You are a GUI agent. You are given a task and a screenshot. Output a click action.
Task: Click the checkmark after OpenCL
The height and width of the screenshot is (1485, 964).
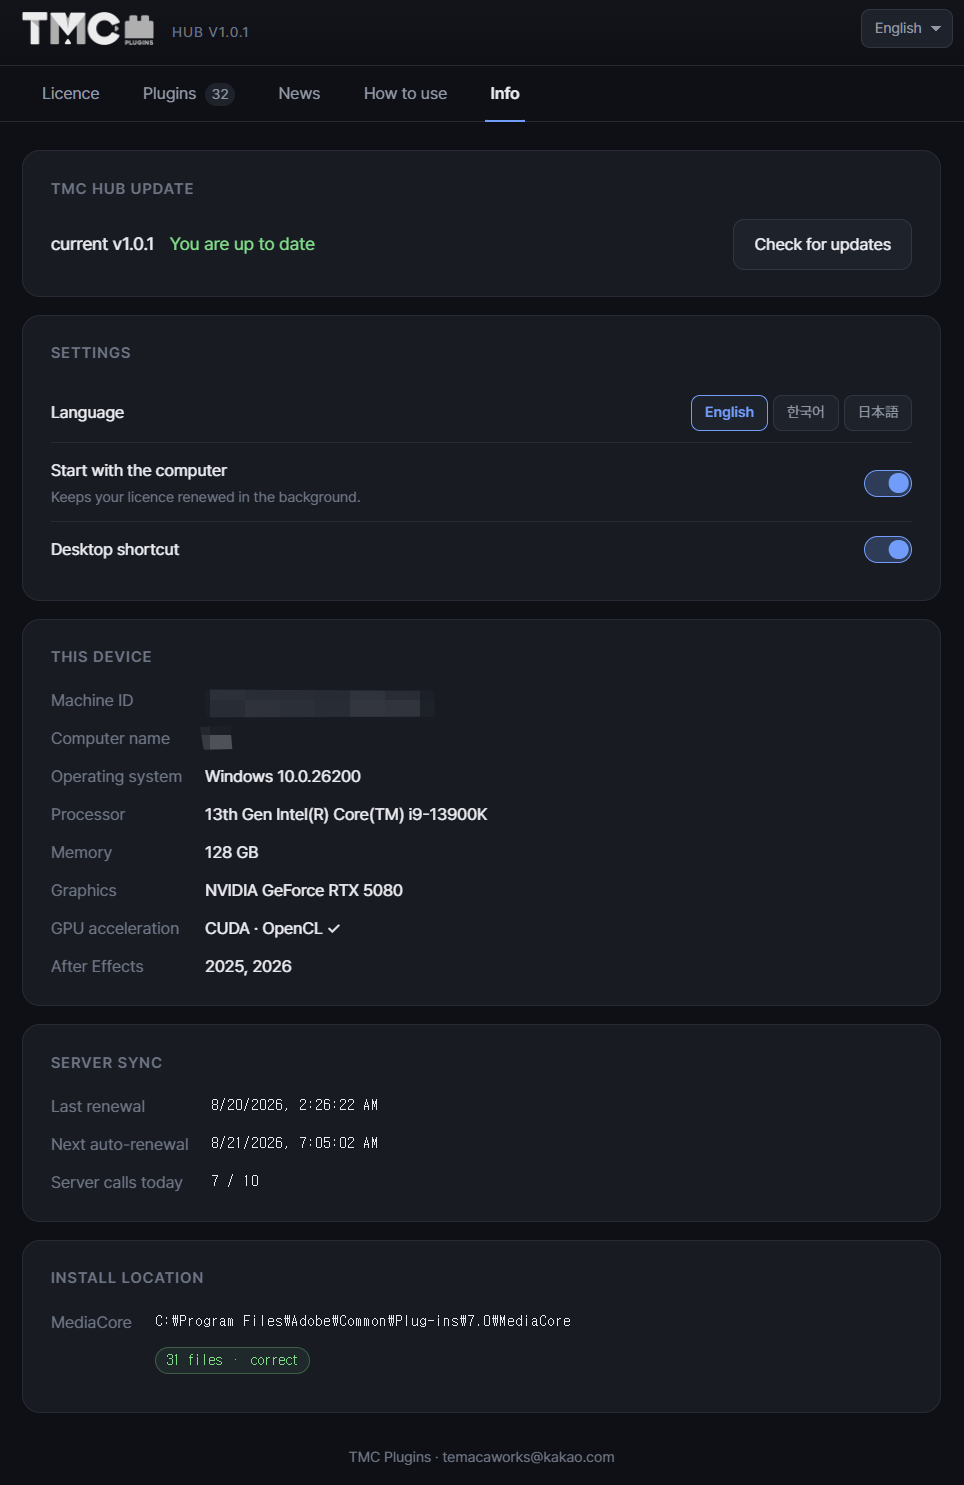tap(334, 929)
